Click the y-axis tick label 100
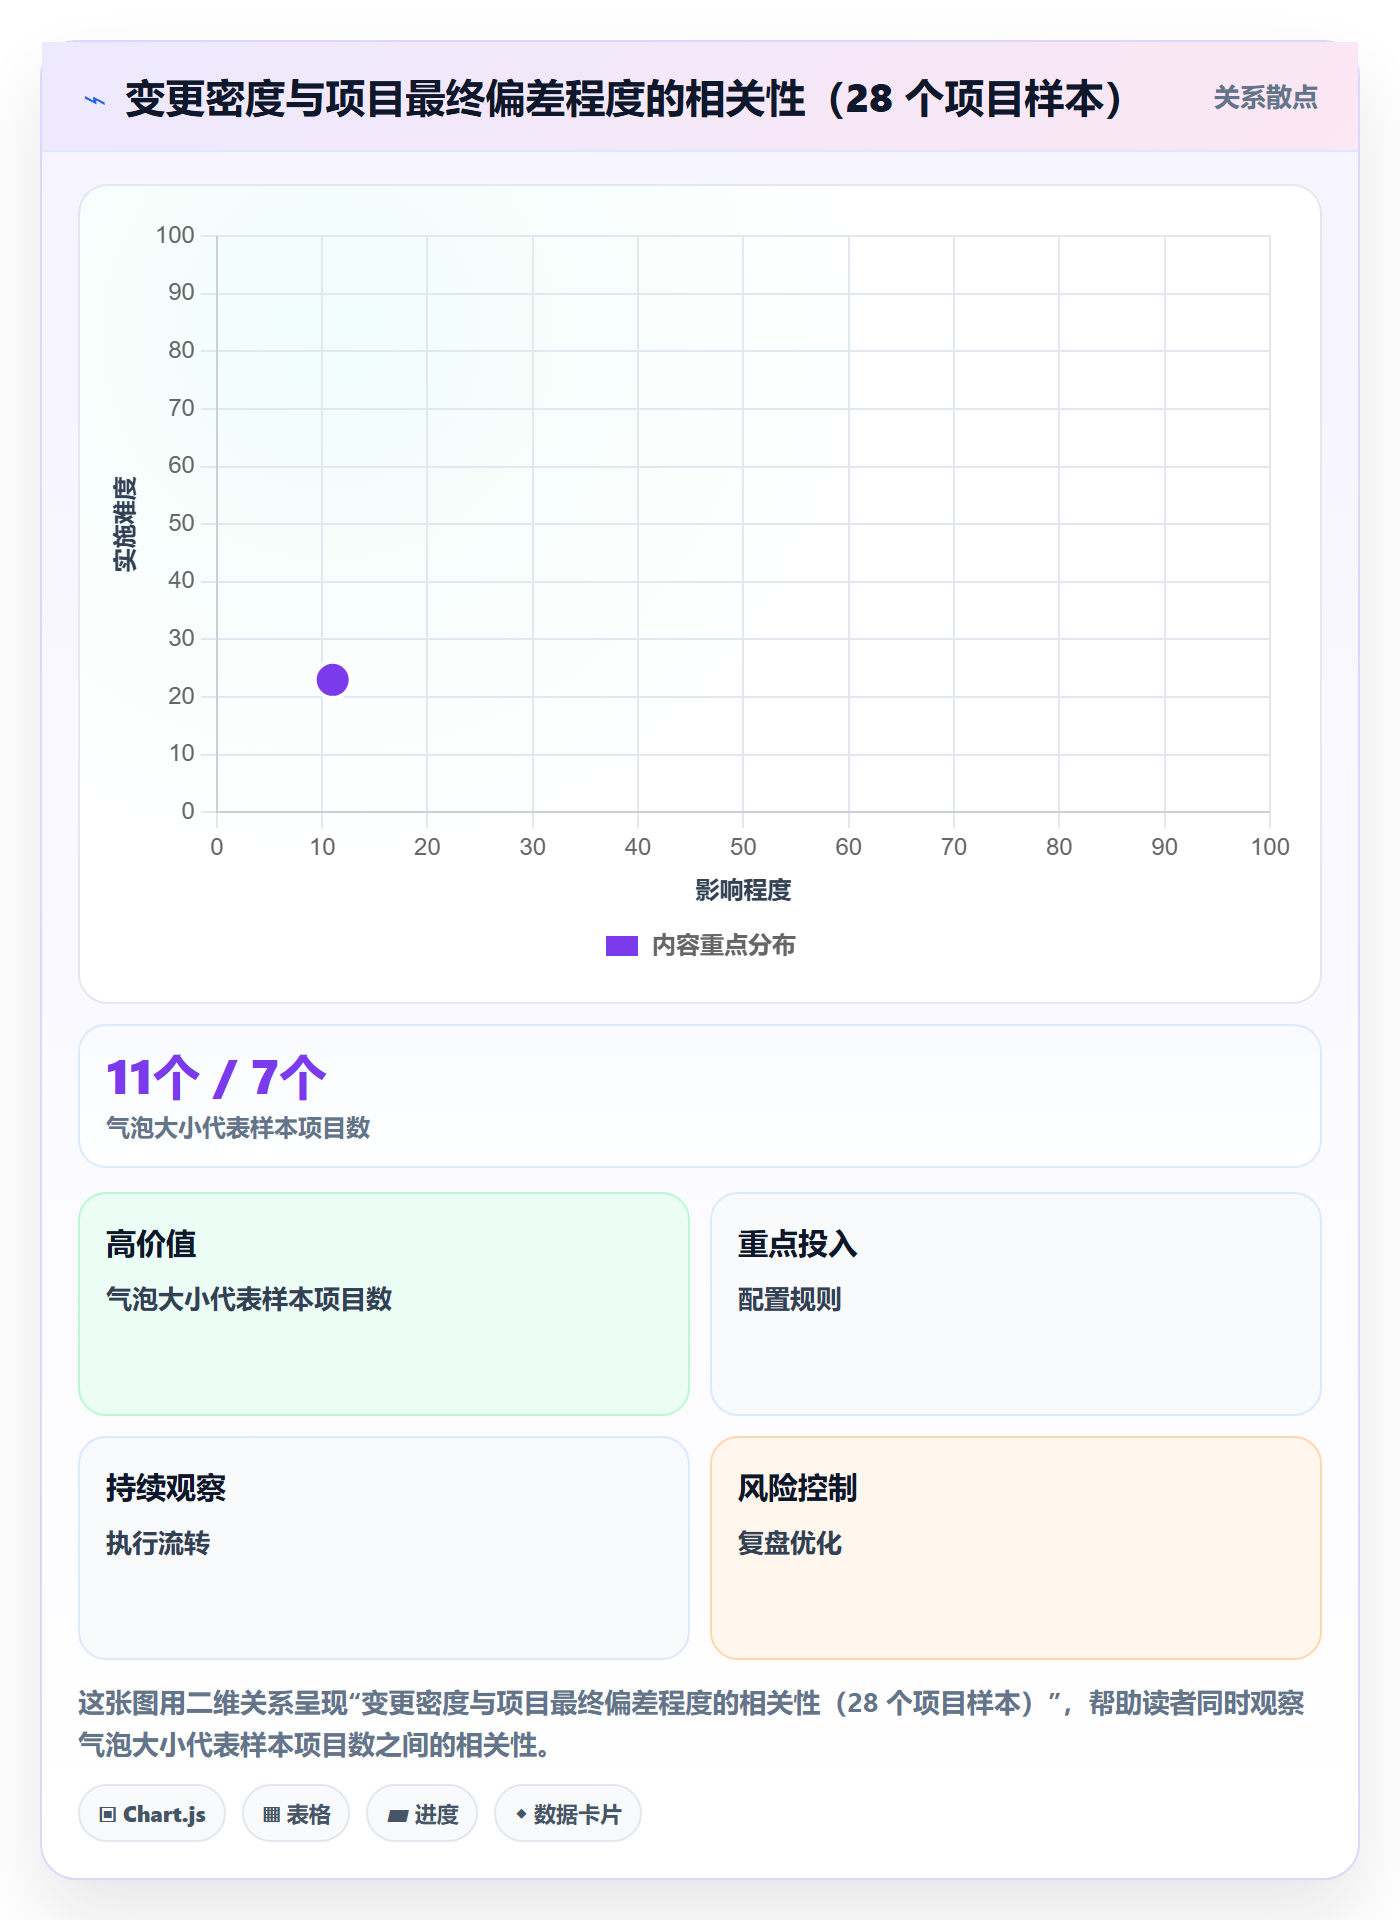Screen dimensions: 1400x1920 coord(175,235)
